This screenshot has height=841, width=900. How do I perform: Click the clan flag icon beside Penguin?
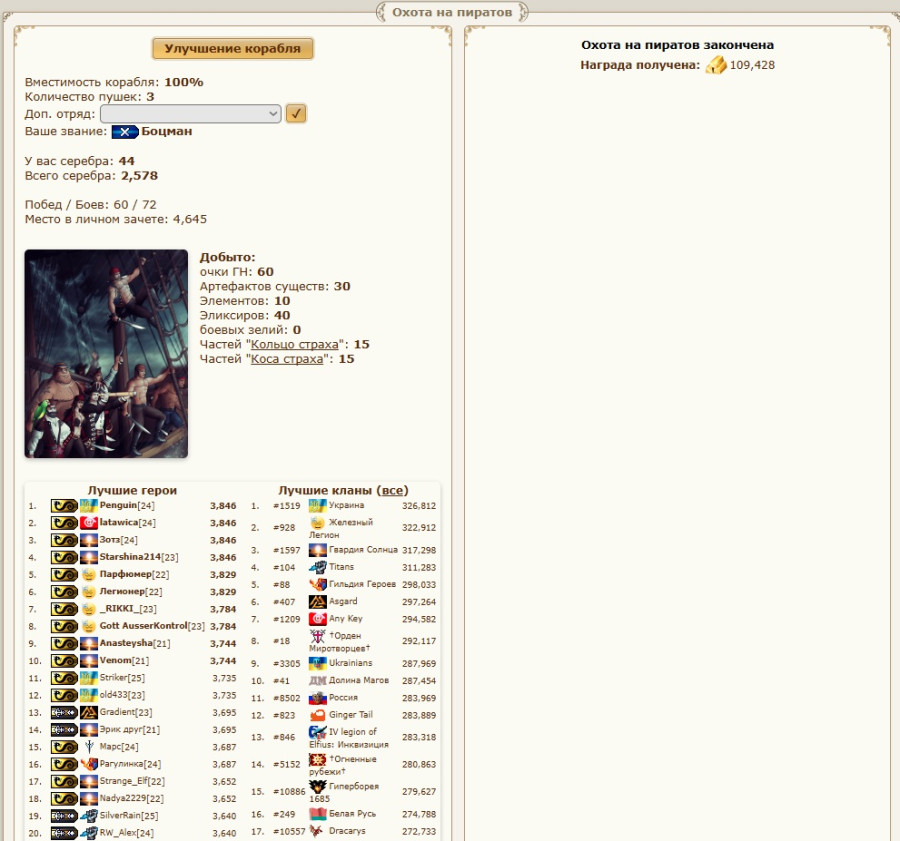pos(88,506)
